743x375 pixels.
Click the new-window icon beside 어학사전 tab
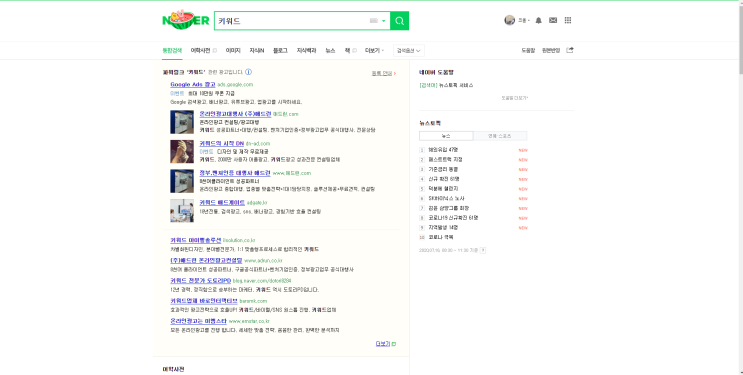[215, 50]
